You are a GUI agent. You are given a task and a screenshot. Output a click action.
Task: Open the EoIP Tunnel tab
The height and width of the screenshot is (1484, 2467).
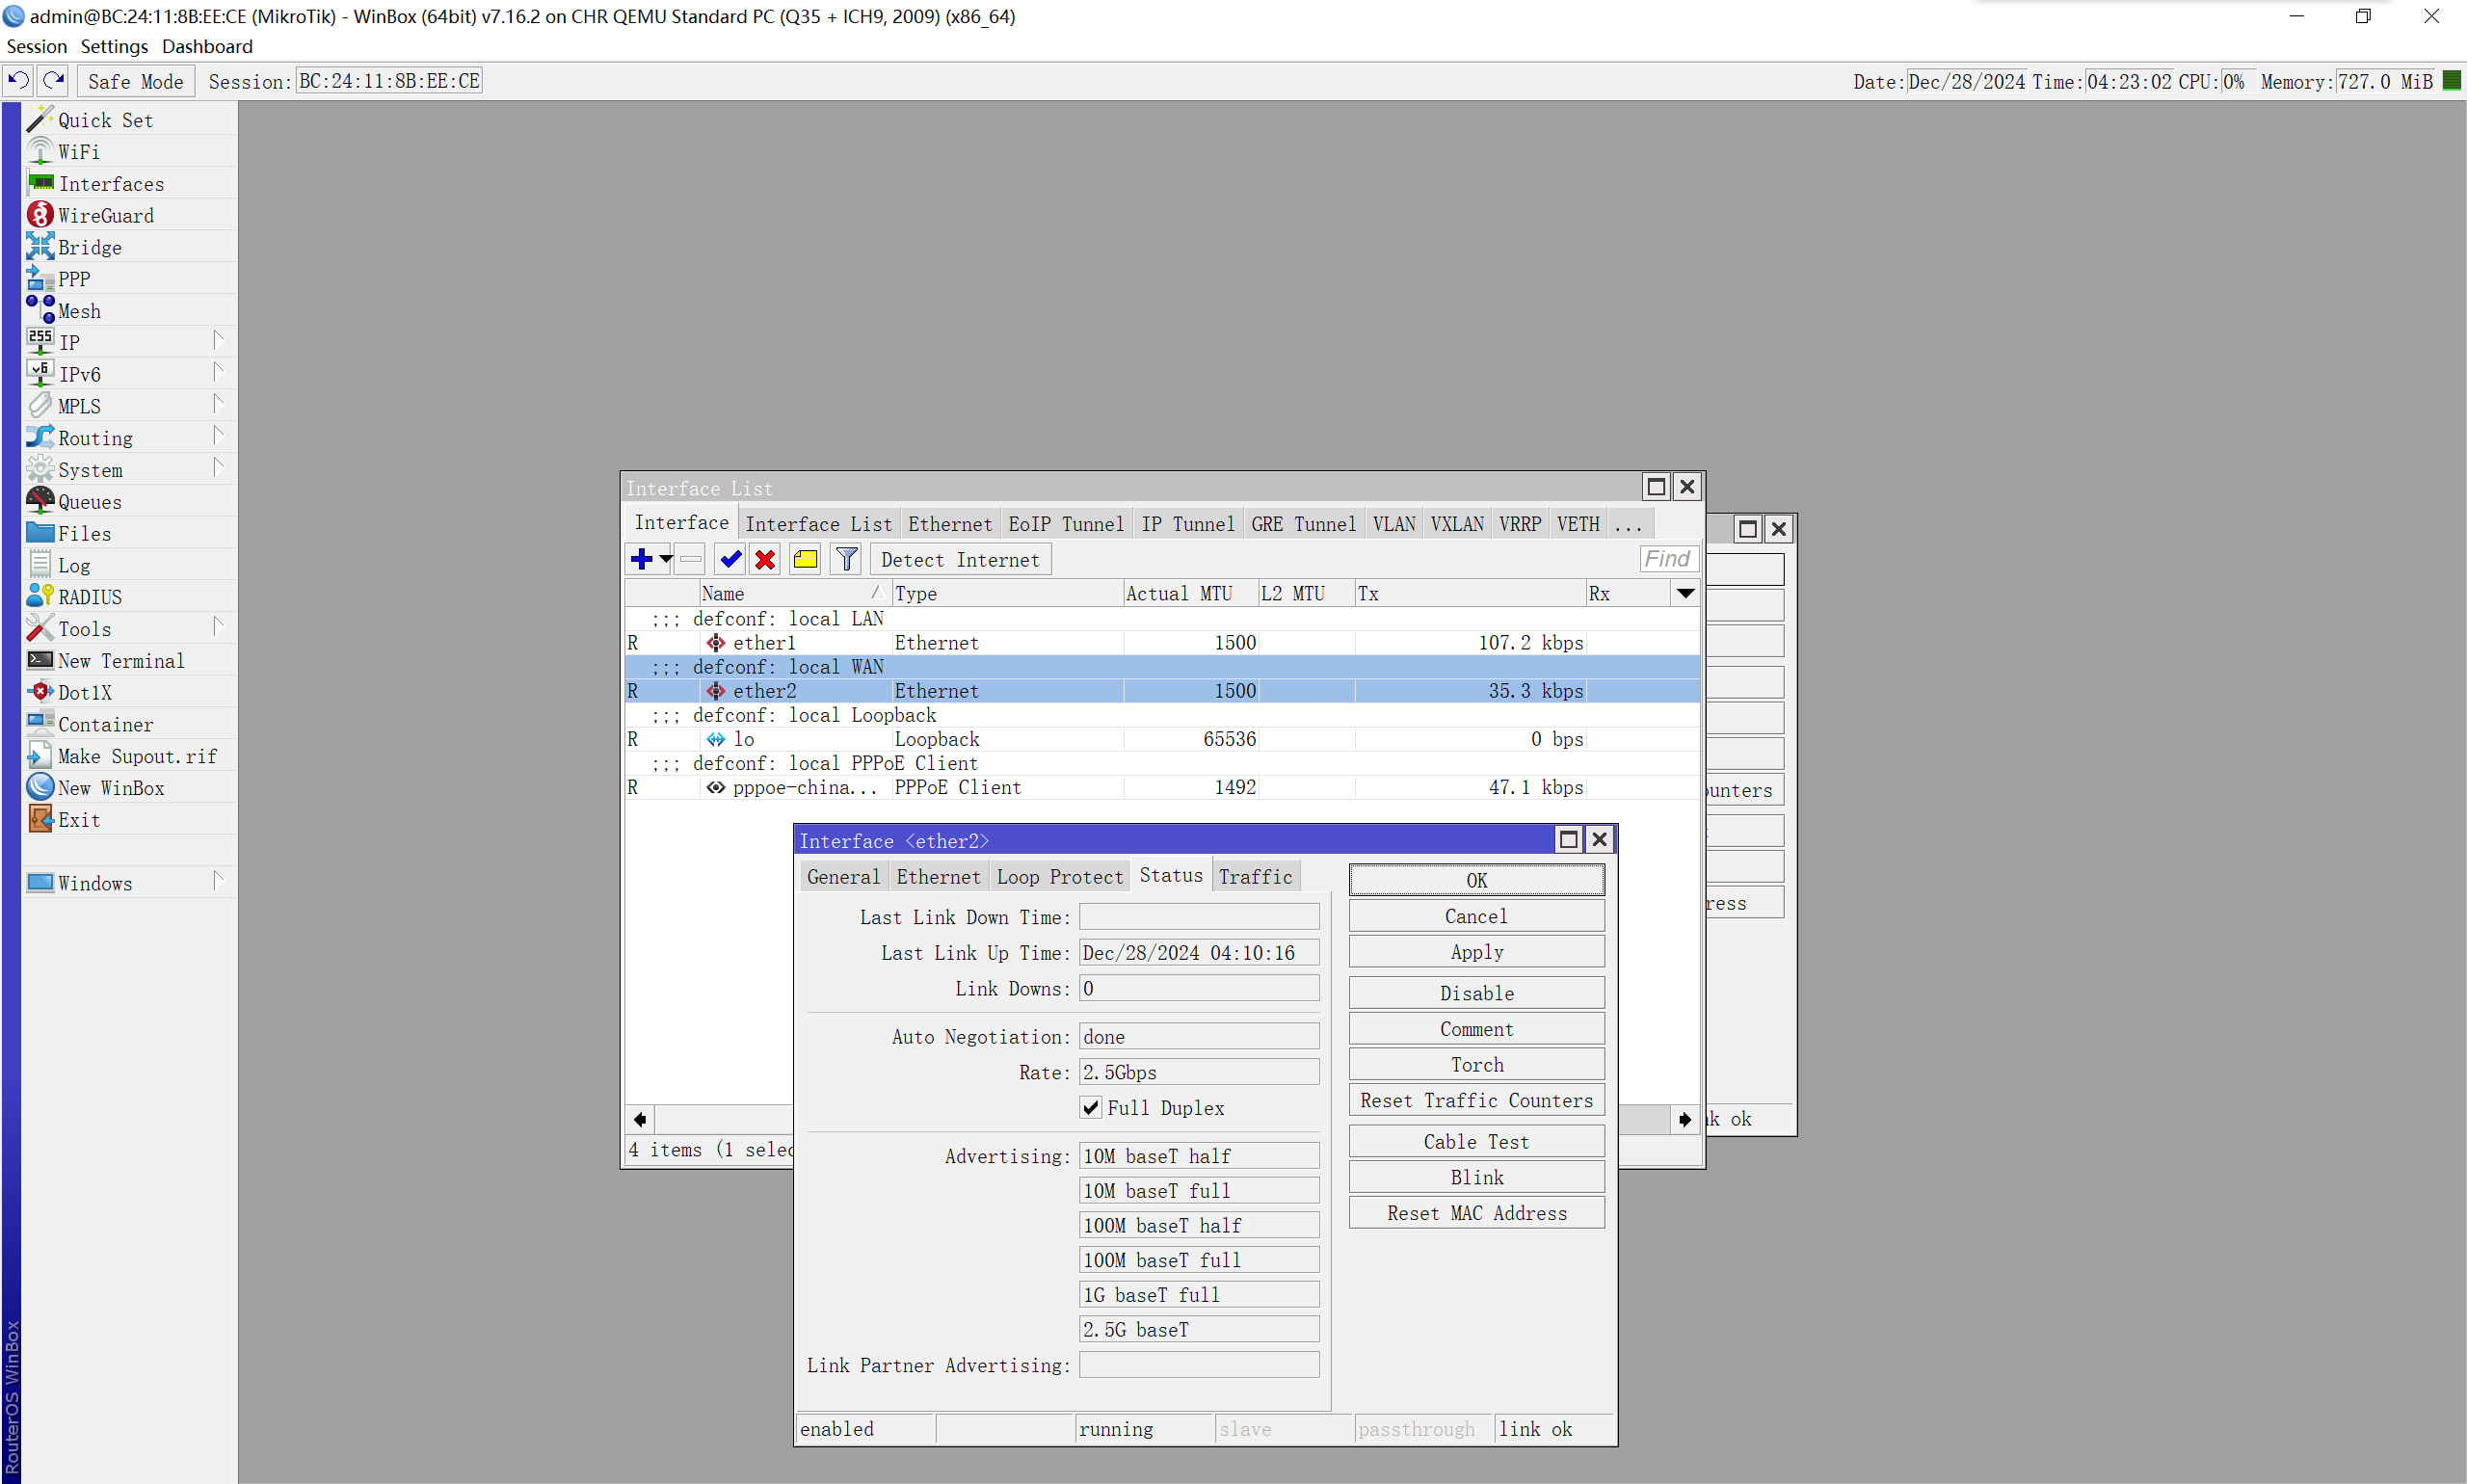coord(1066,525)
